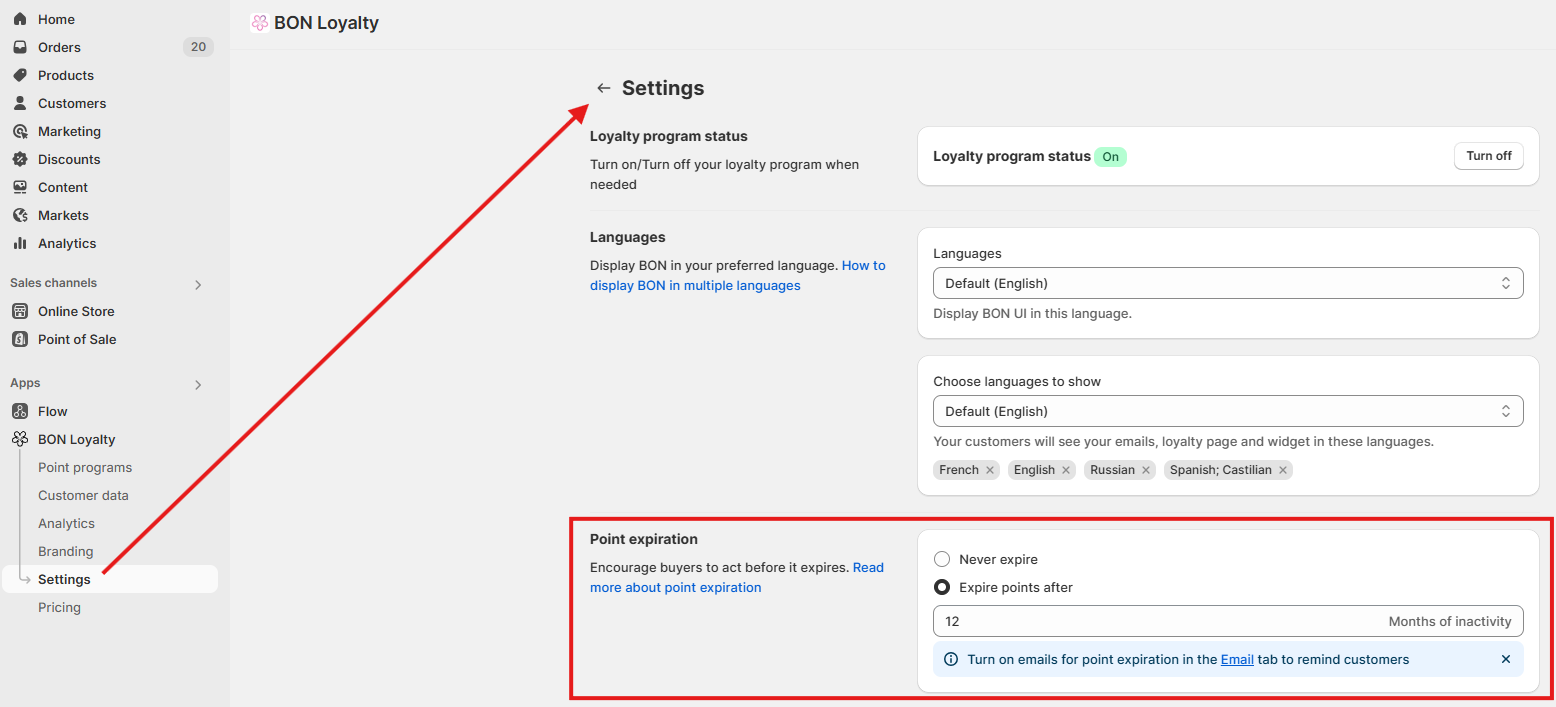Follow the Email tab link
1556x707 pixels.
click(1237, 659)
